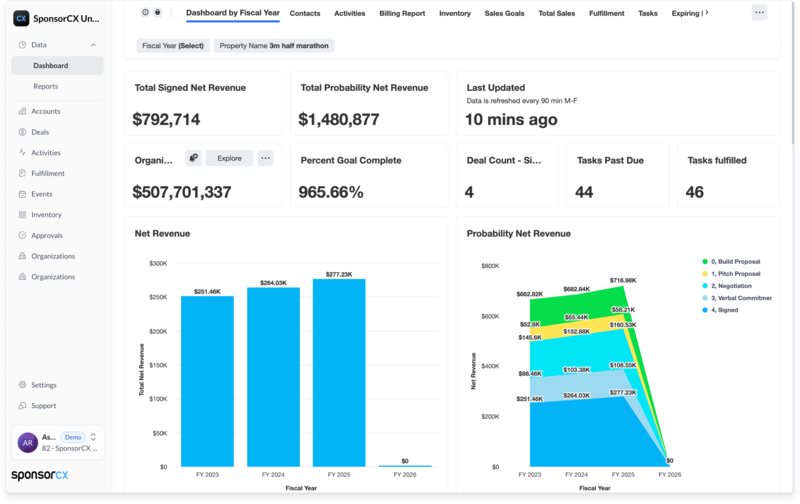Click the Tasks Past Due value 44
The height and width of the screenshot is (504, 800).
(584, 192)
